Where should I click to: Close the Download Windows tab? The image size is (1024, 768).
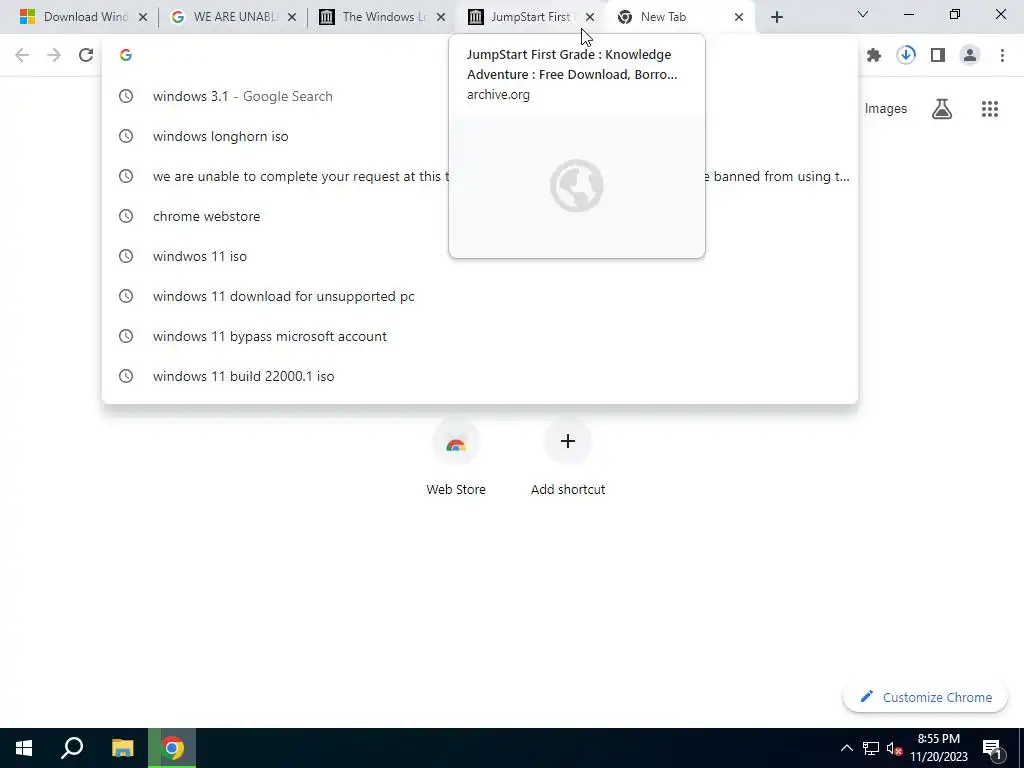click(x=143, y=17)
